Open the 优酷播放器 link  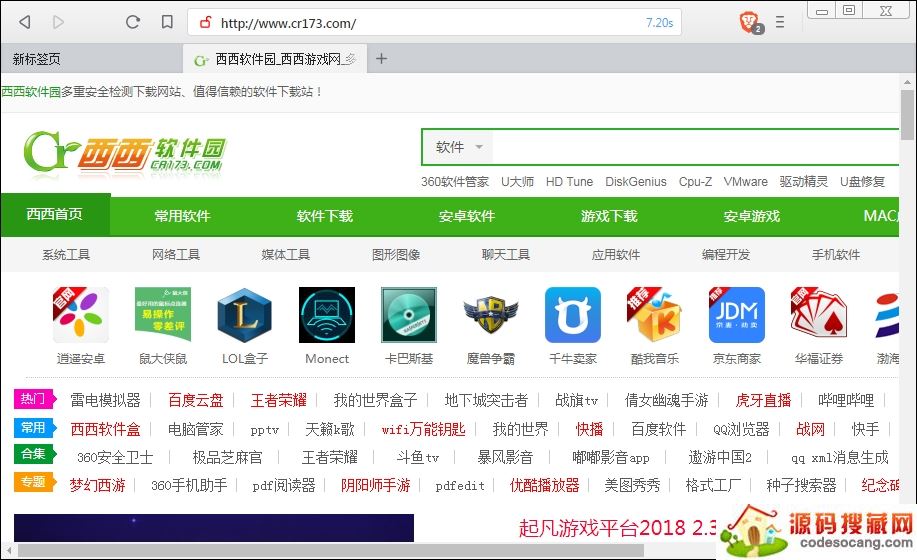(x=544, y=485)
